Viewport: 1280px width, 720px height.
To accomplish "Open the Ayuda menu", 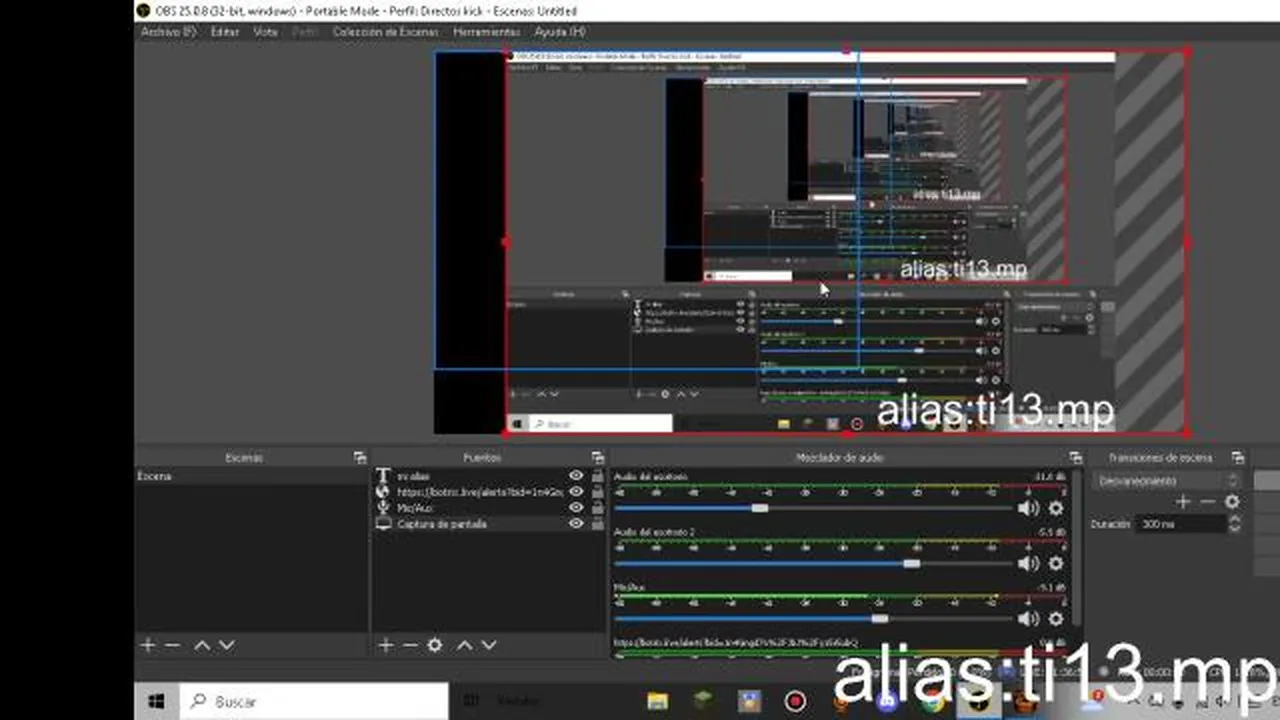I will pyautogui.click(x=560, y=32).
